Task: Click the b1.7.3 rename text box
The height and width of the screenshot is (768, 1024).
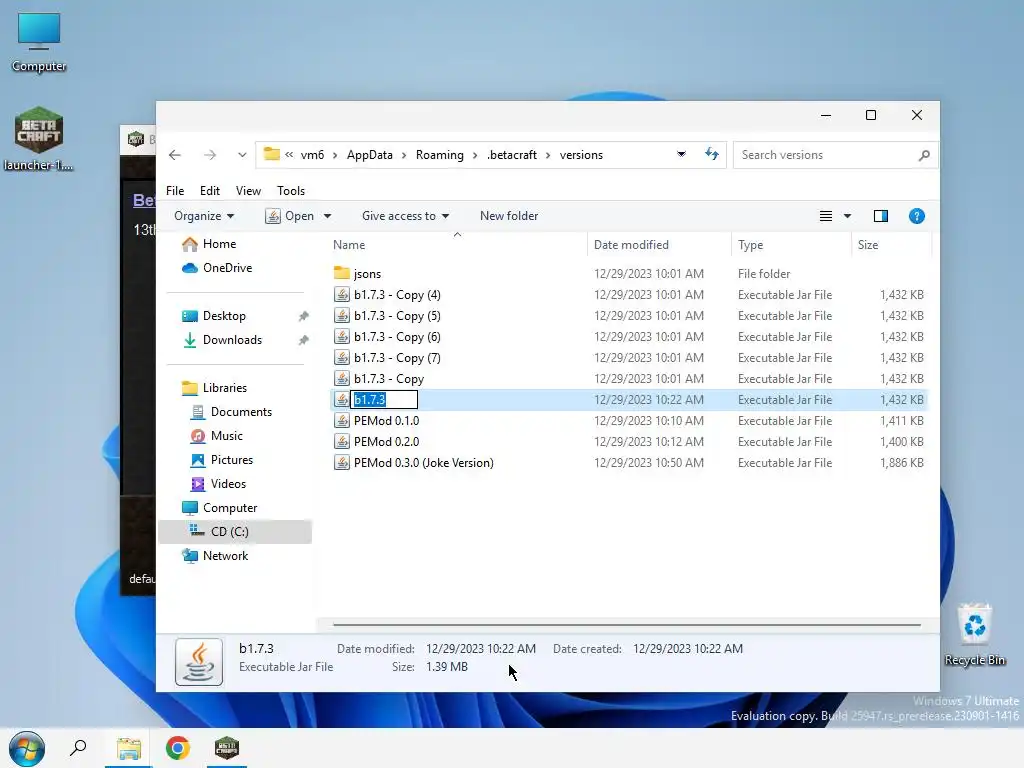Action: 384,400
